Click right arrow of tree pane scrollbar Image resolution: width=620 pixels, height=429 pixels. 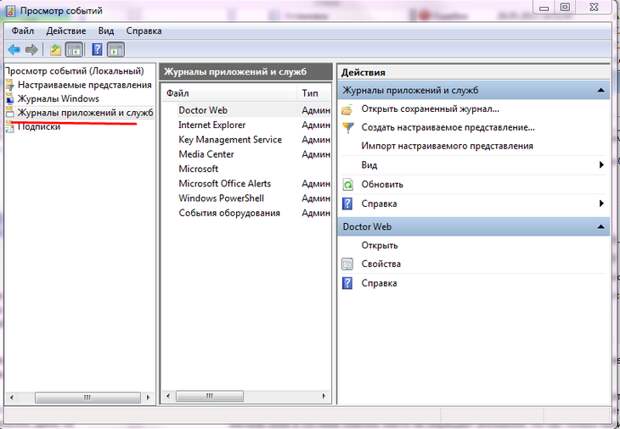point(148,397)
